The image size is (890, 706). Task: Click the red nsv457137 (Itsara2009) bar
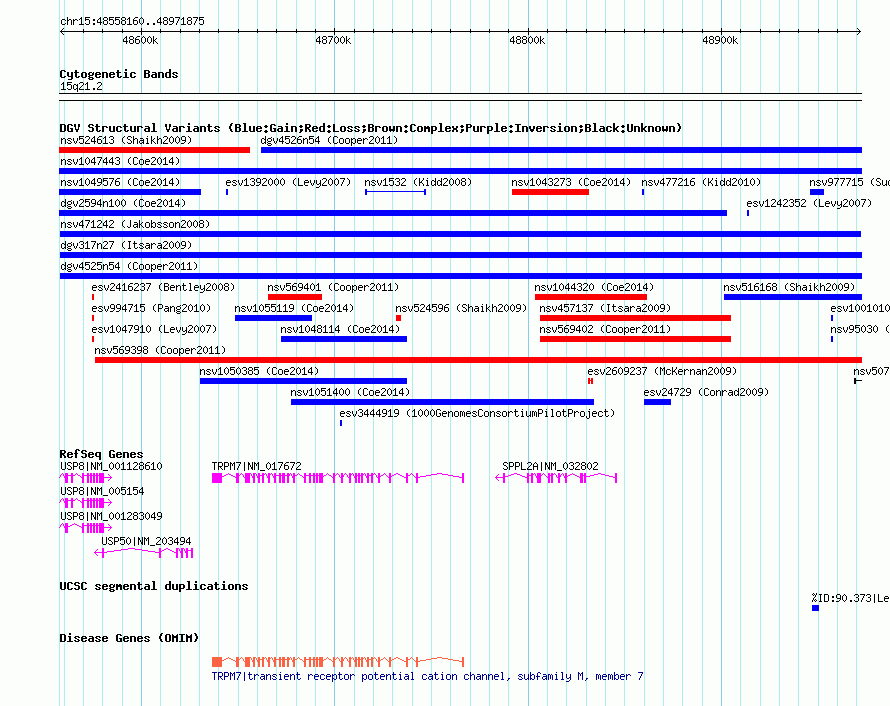pyautogui.click(x=635, y=318)
